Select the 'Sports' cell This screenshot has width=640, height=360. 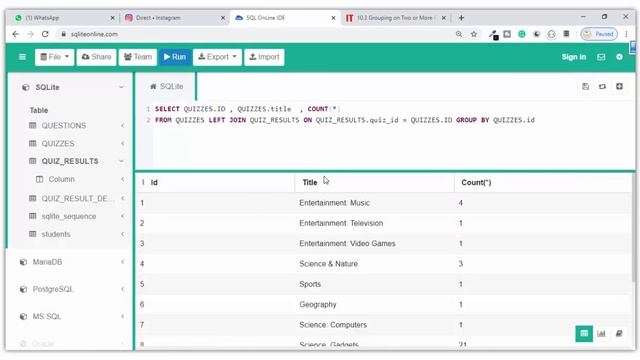[310, 284]
